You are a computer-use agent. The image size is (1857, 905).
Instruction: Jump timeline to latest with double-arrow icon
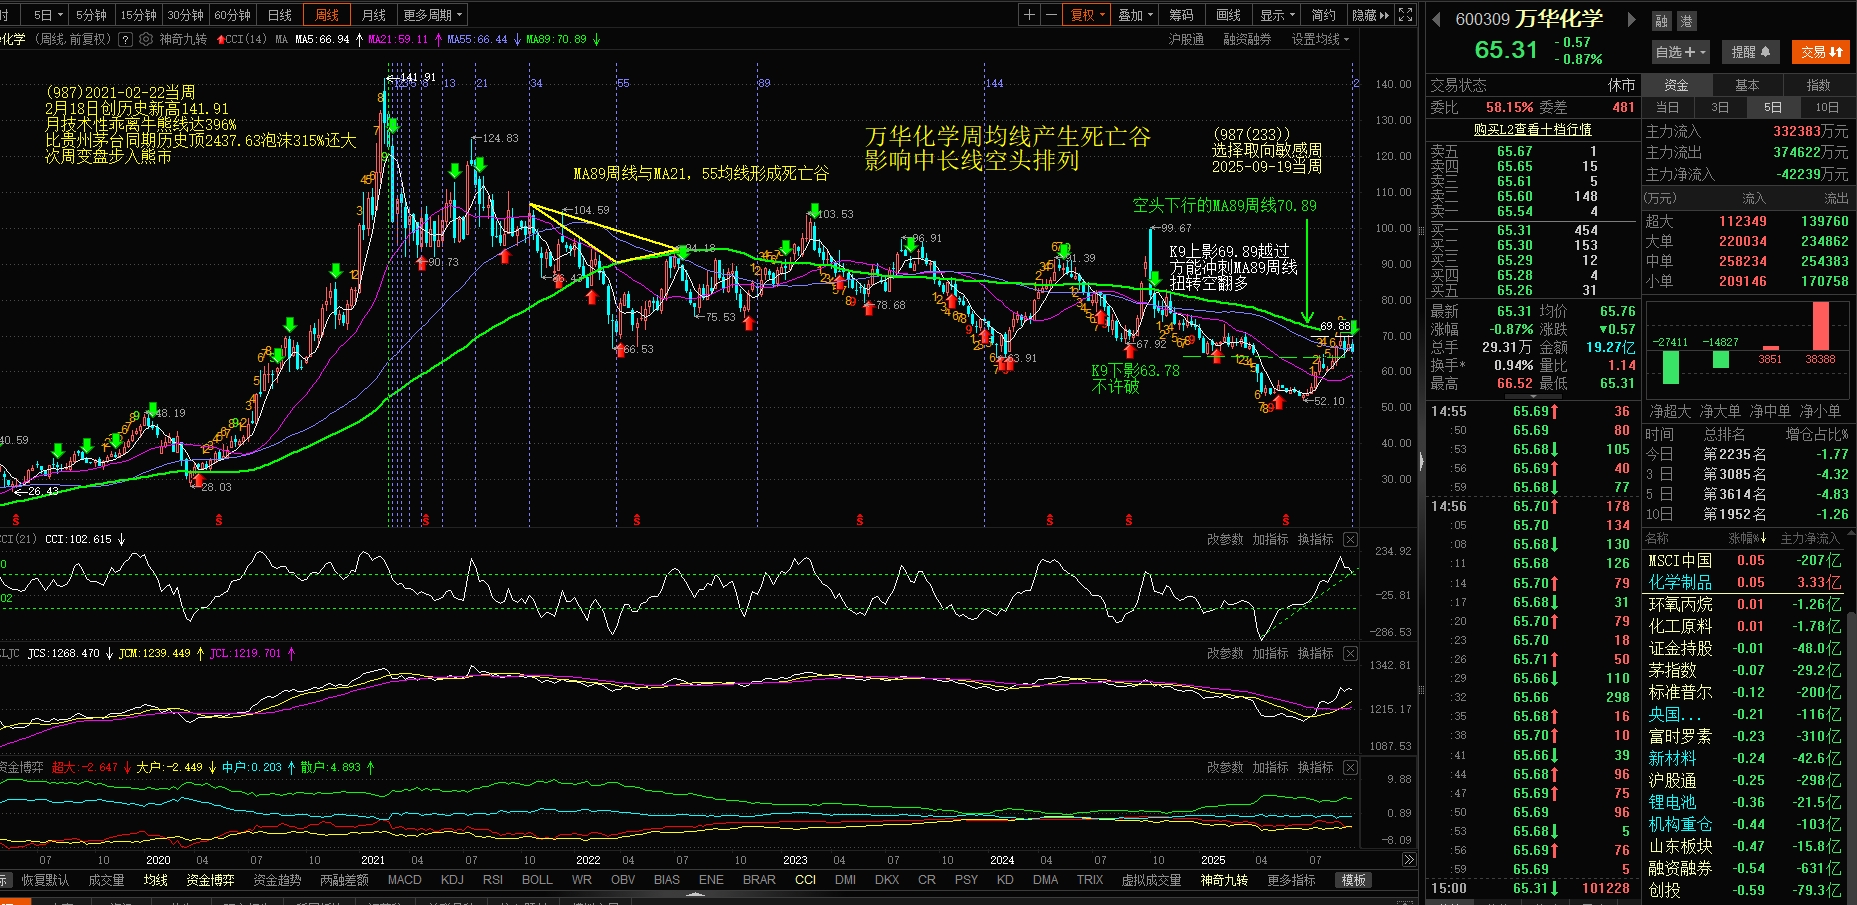[1408, 860]
